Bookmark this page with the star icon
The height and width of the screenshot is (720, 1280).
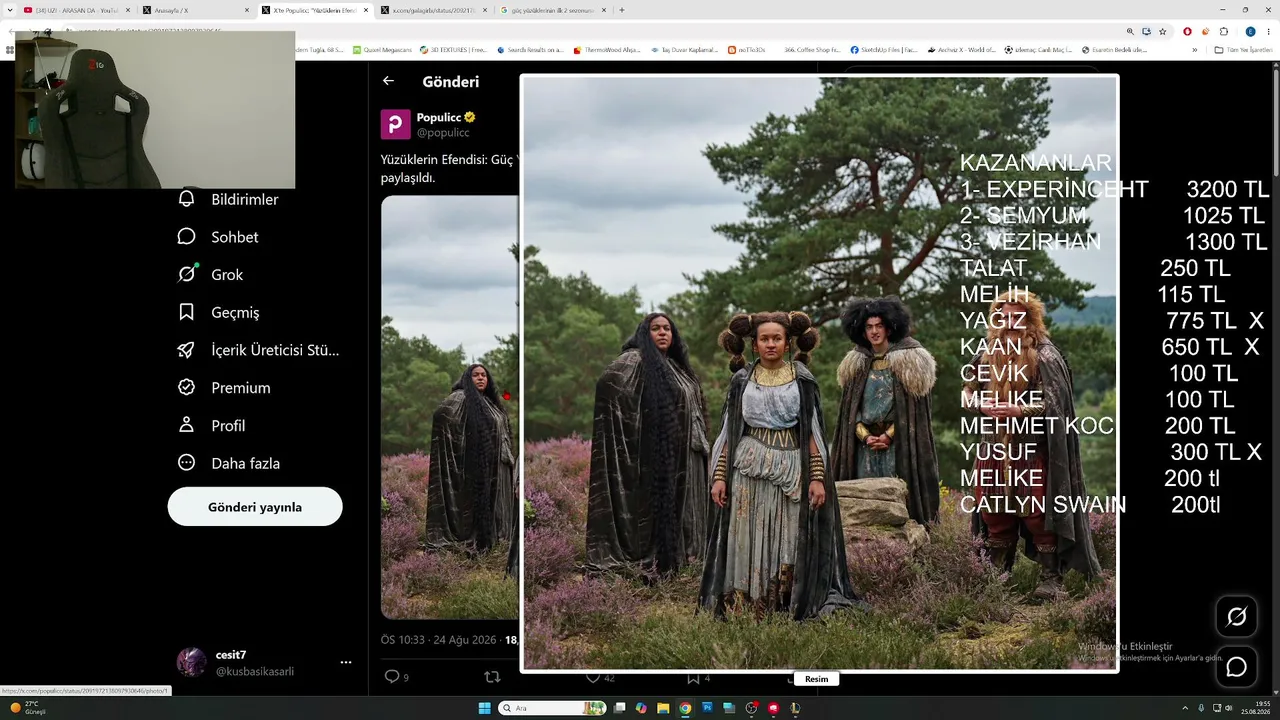1161,31
